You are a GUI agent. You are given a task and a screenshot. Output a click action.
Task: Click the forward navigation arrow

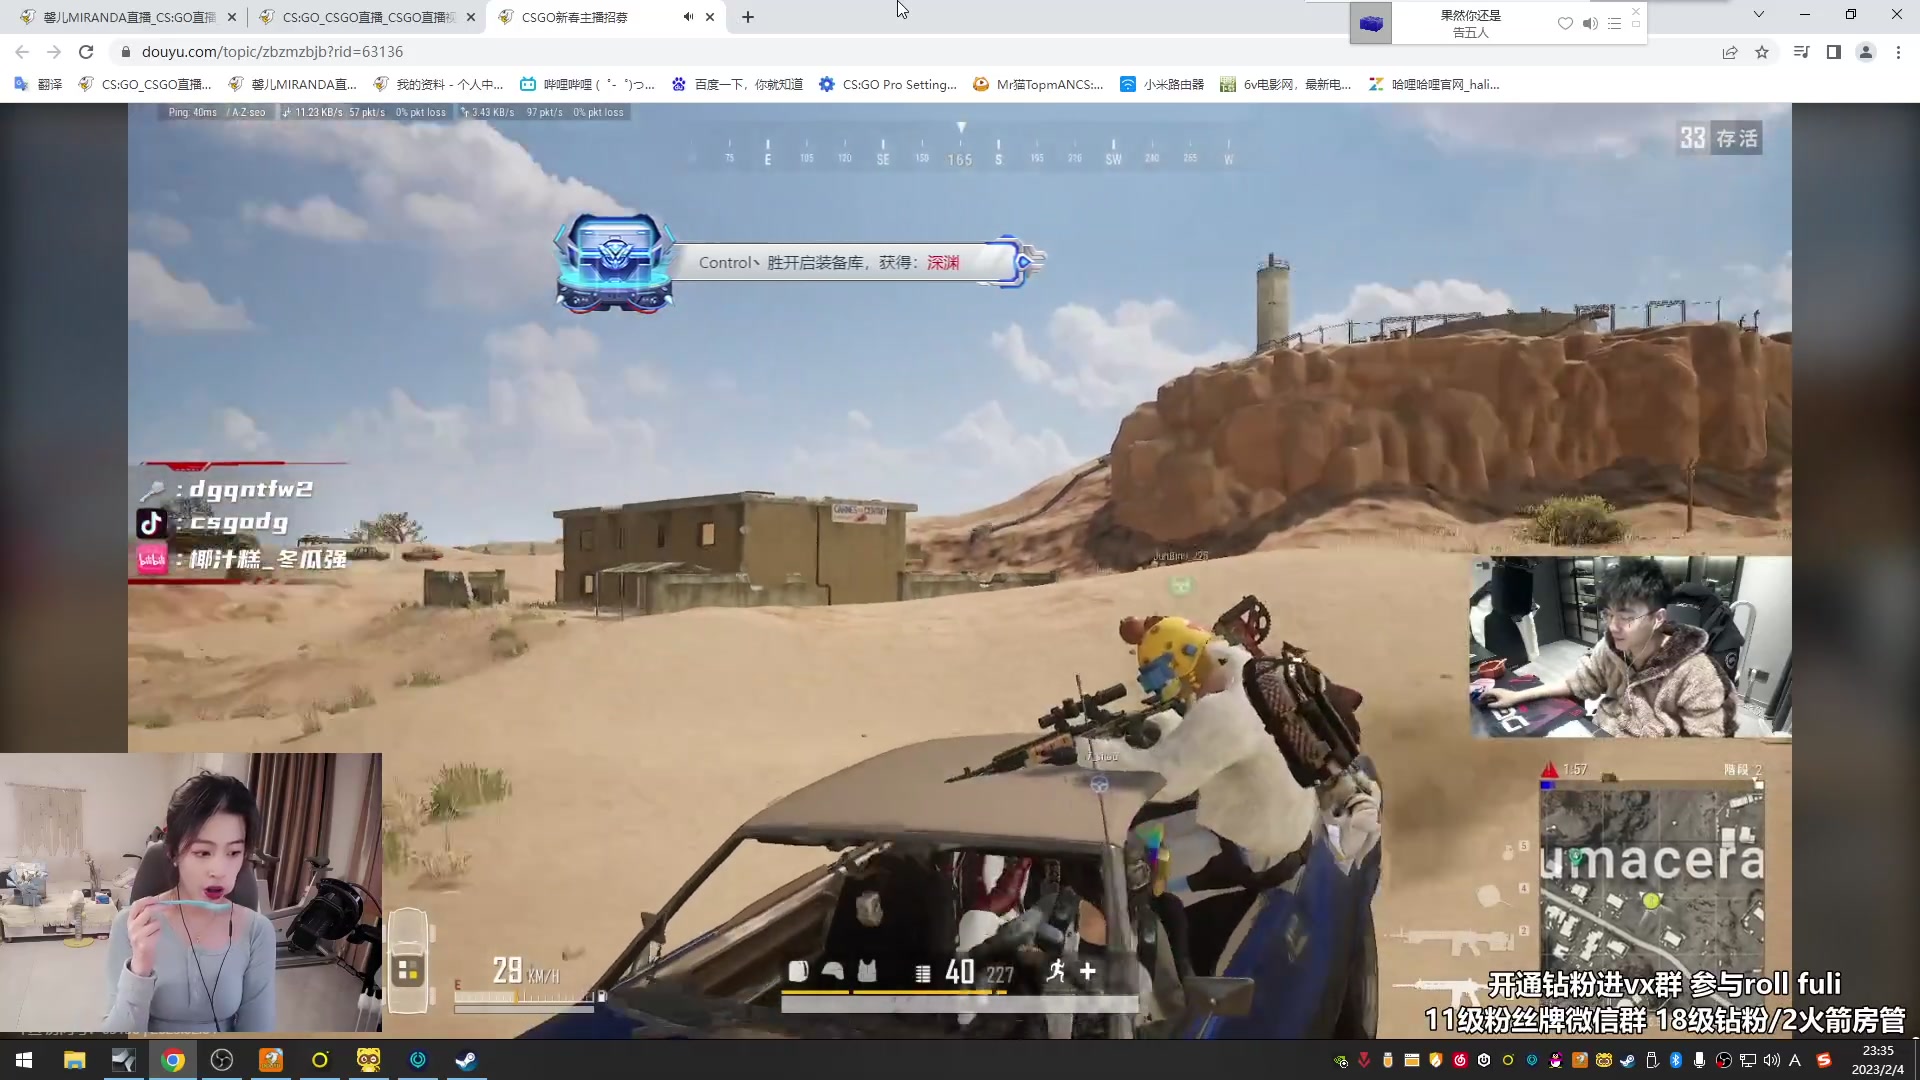coord(54,52)
